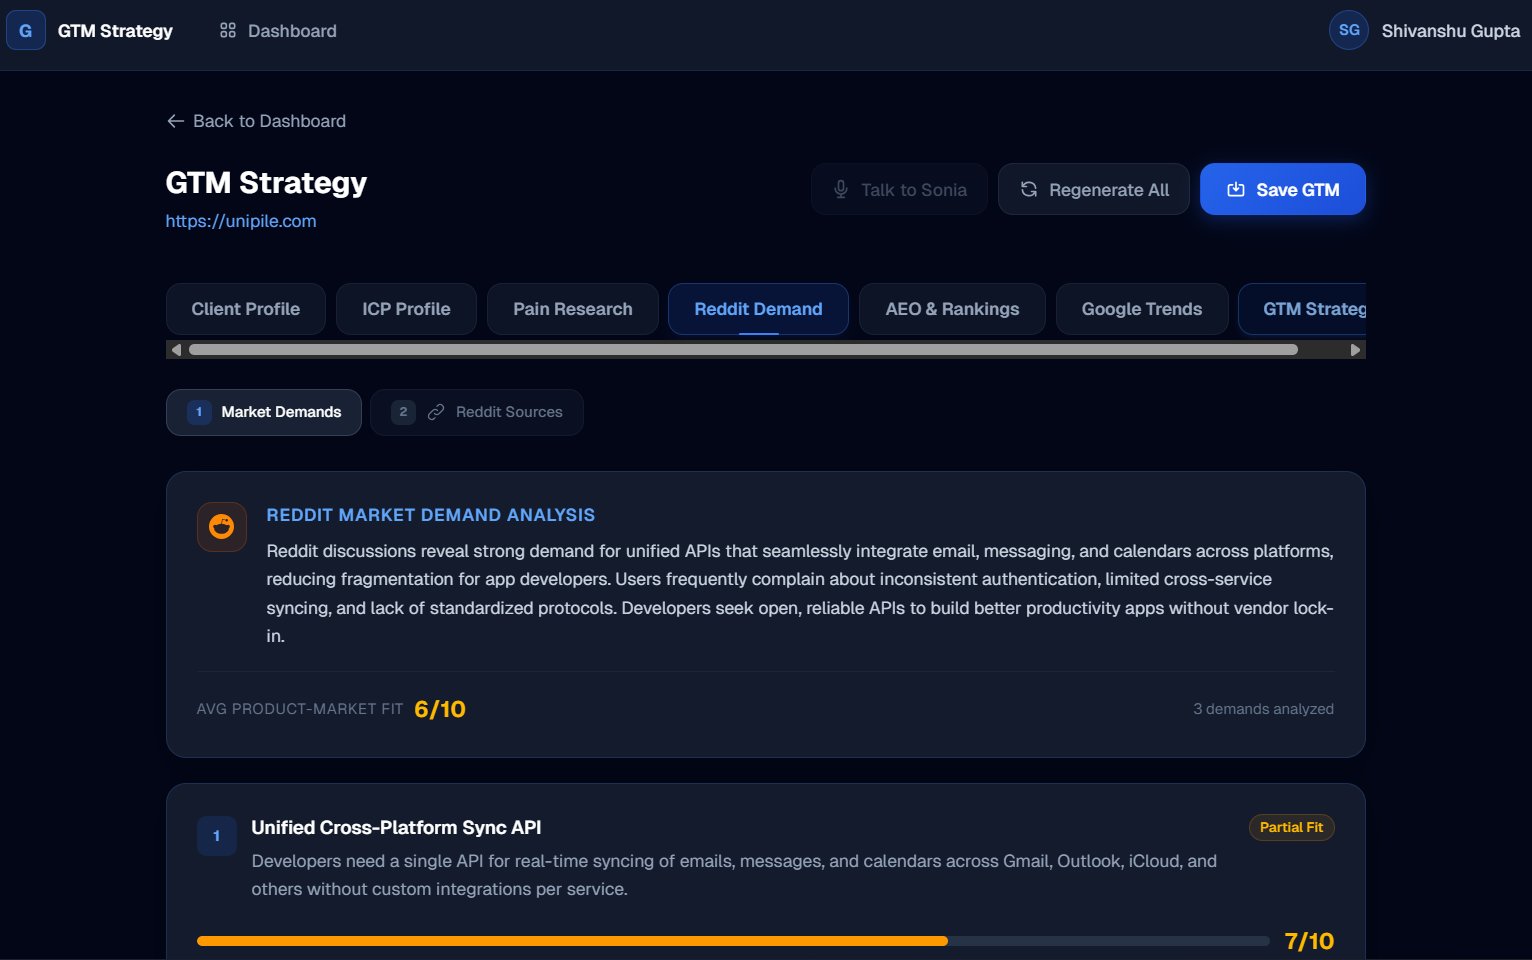
Task: Click the horizontal tab scrollbar thumb
Action: (743, 350)
